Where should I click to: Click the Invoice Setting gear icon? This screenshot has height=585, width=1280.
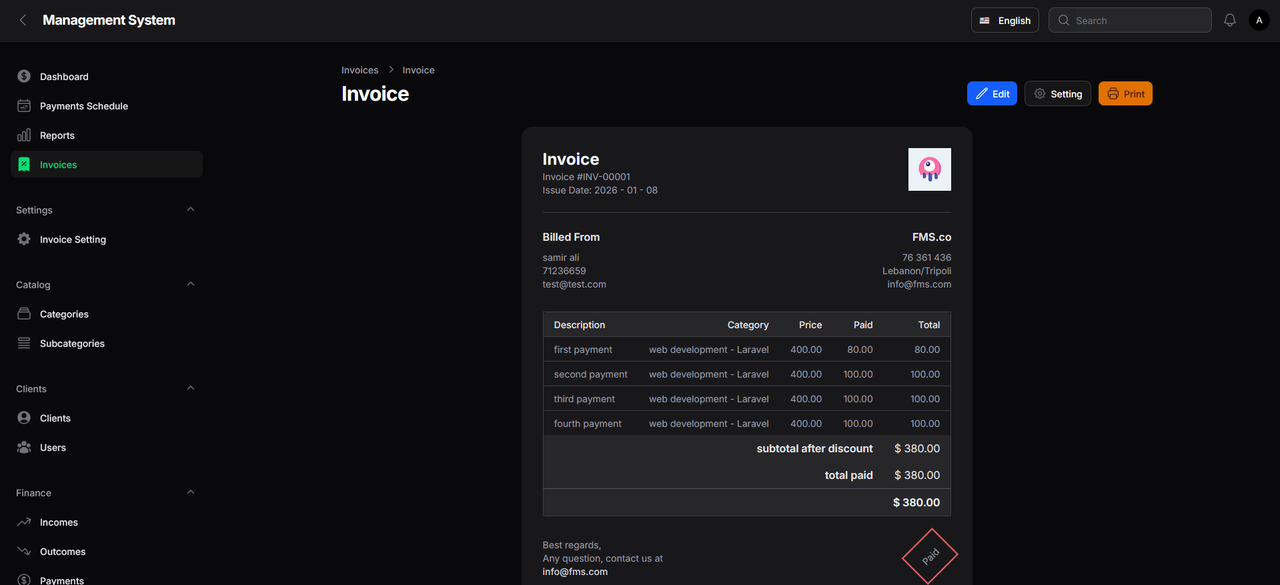(x=24, y=239)
